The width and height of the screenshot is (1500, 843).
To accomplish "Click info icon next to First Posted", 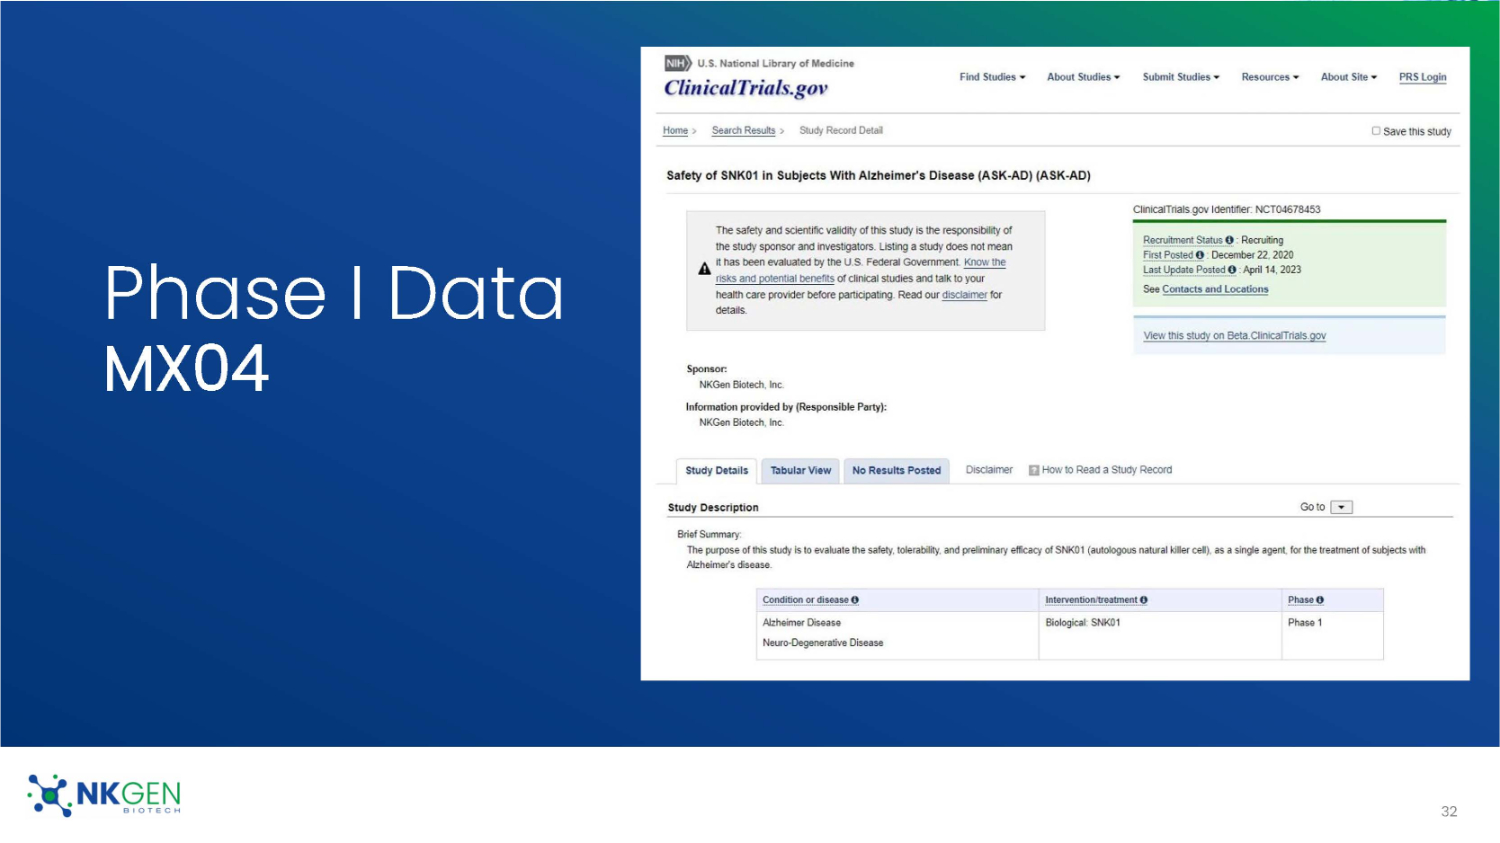I will click(x=1200, y=255).
